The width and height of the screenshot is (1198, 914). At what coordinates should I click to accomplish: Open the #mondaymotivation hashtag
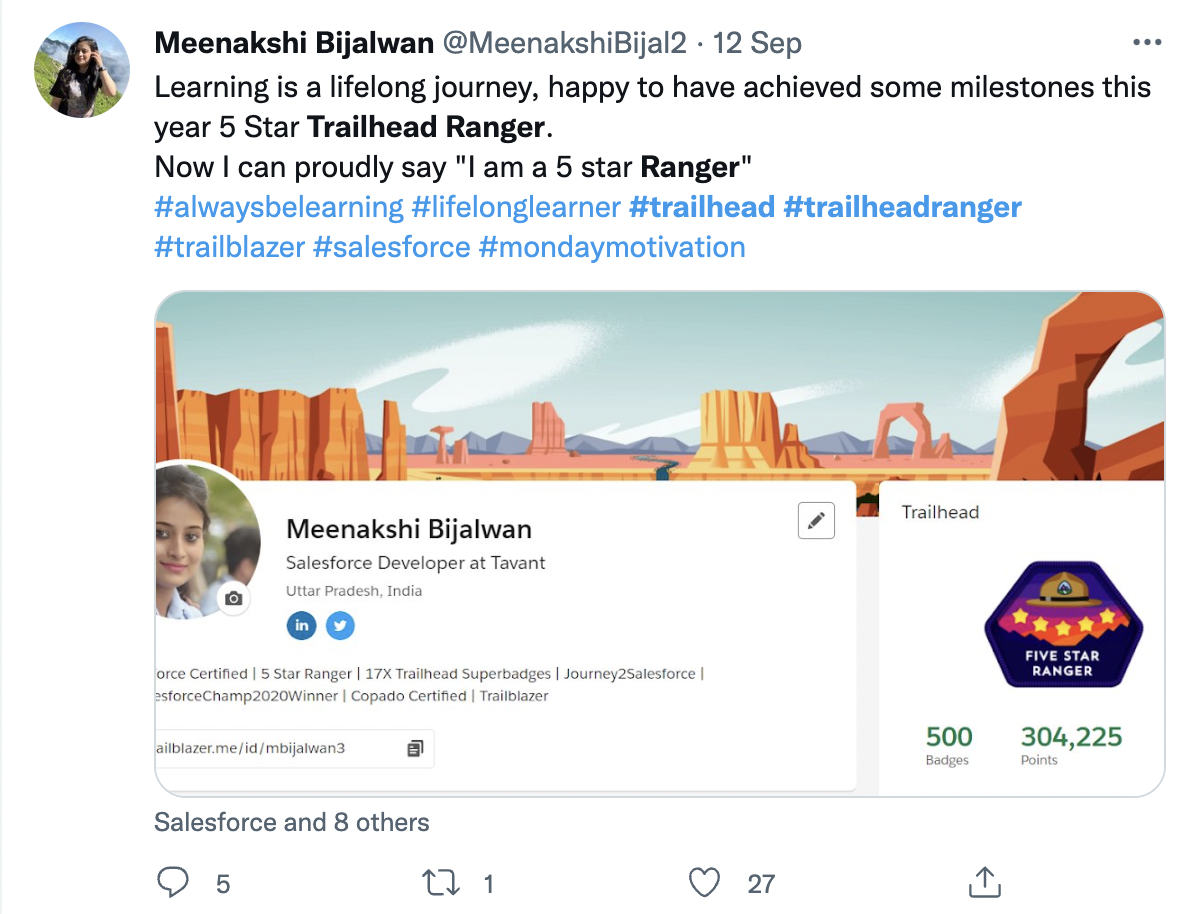[x=612, y=248]
